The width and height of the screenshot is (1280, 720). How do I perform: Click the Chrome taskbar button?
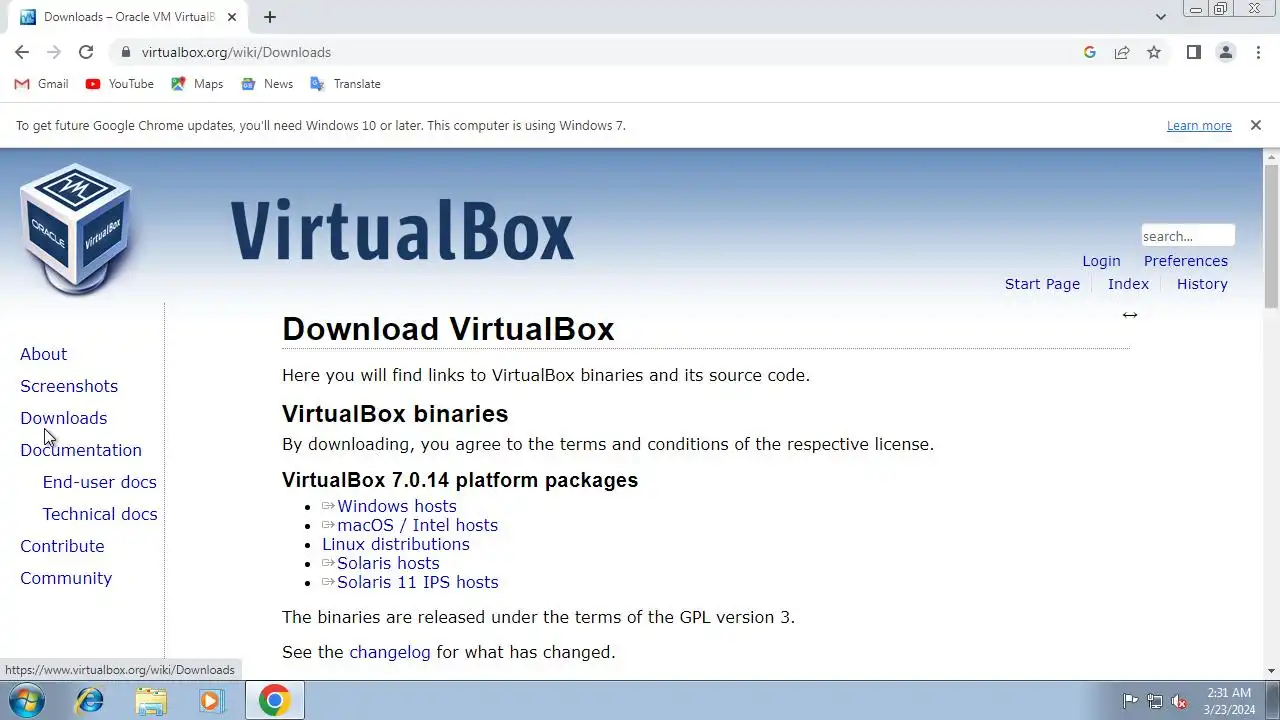tap(275, 700)
